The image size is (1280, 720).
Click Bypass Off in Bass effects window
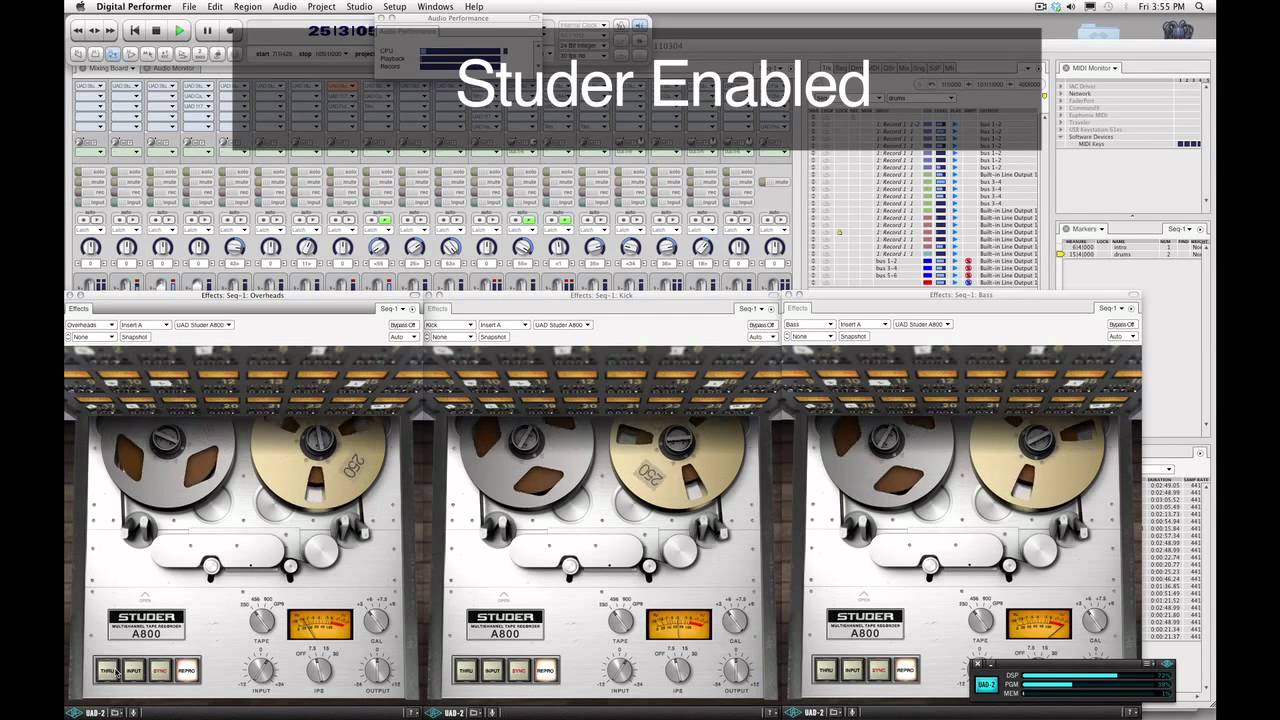(1122, 325)
